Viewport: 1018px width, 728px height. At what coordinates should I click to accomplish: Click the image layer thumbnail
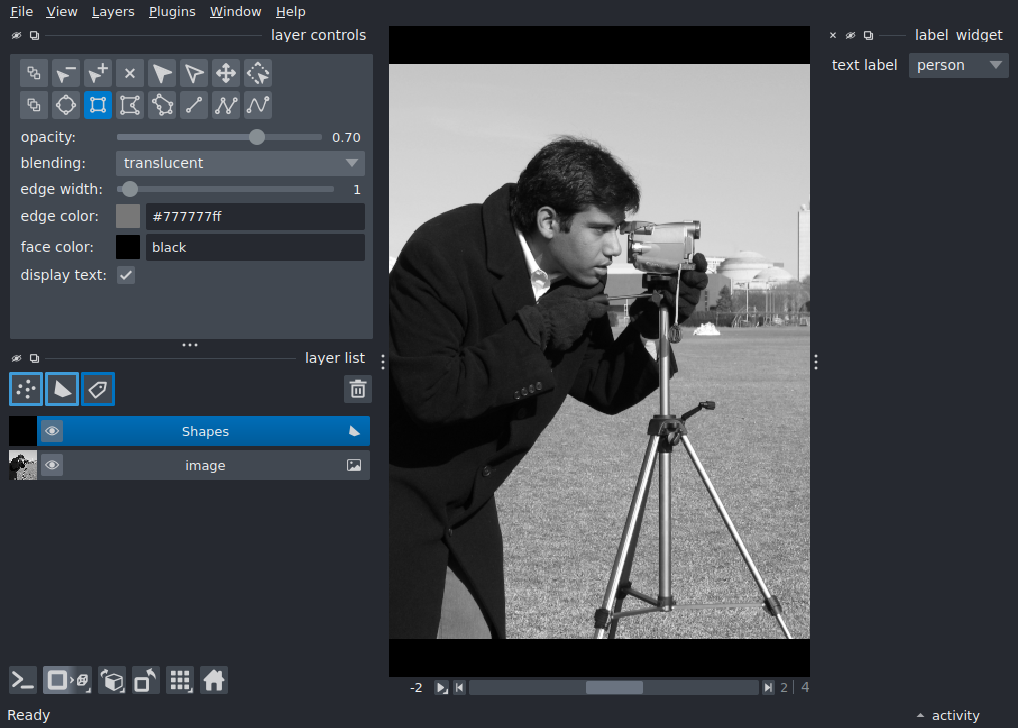(x=23, y=465)
